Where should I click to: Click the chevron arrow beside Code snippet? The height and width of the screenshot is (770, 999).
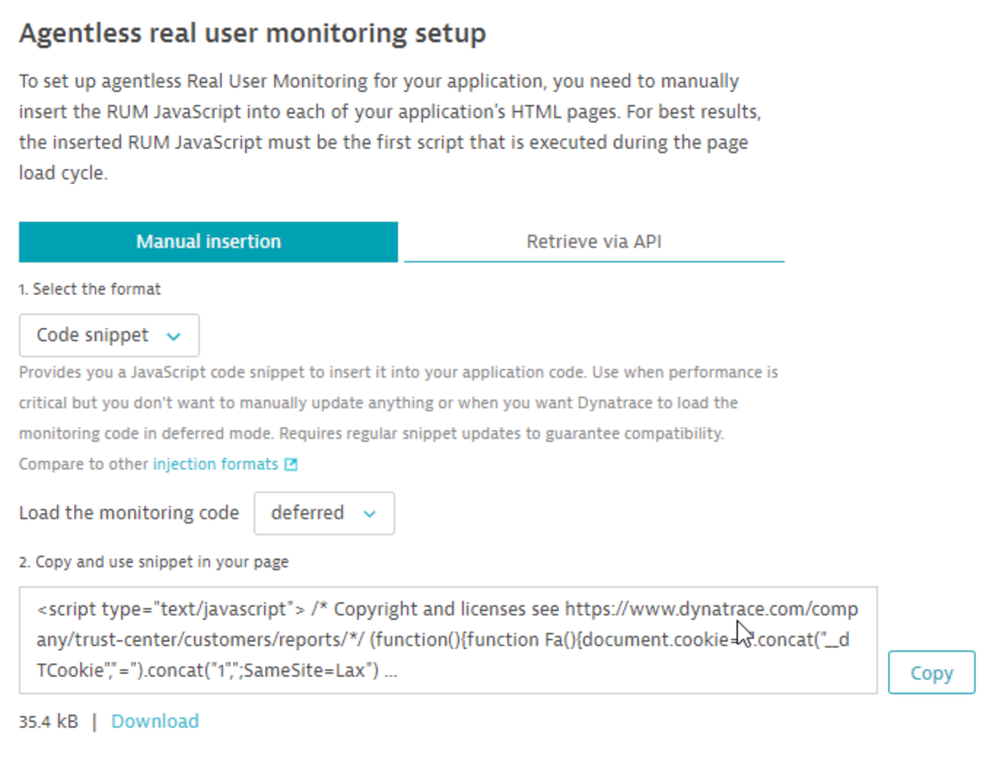174,336
